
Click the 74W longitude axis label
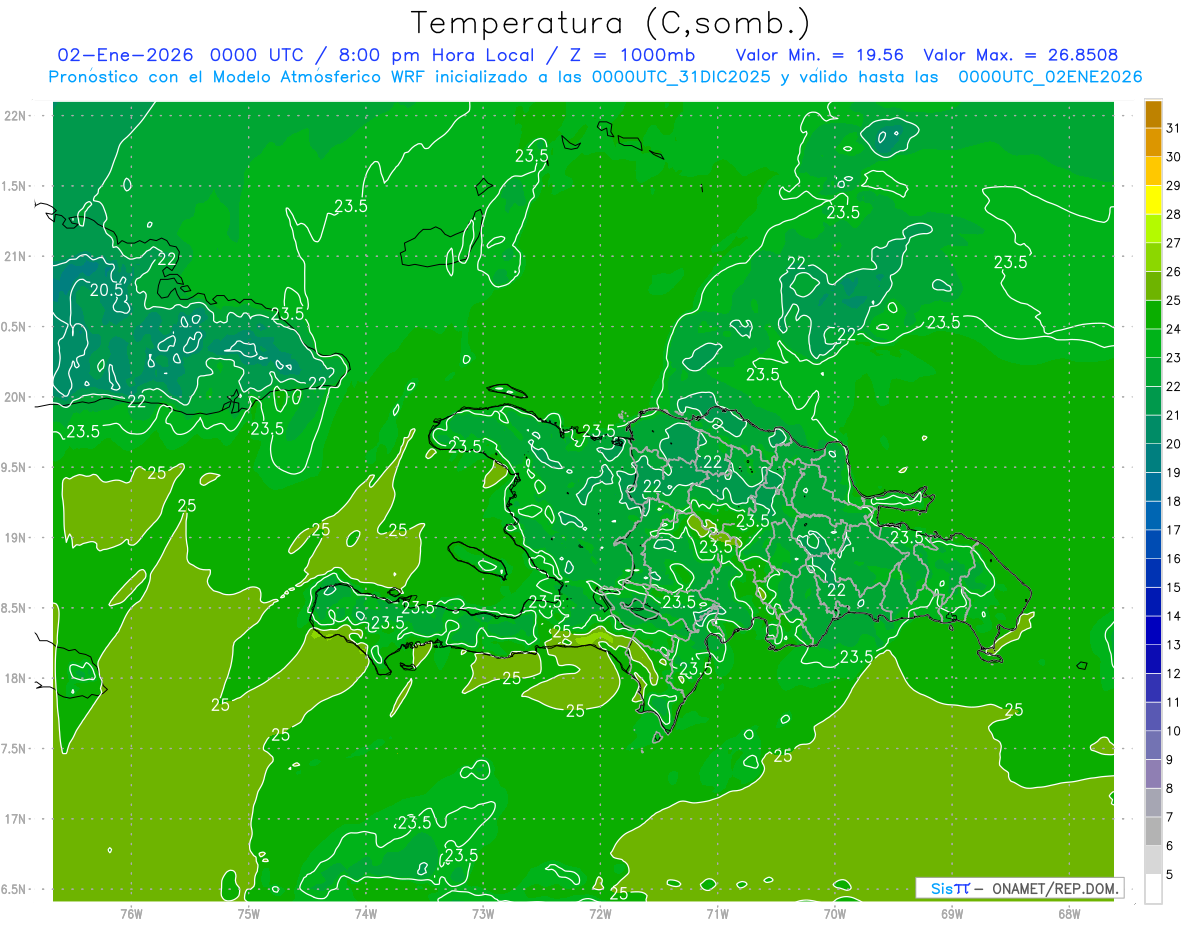365,913
